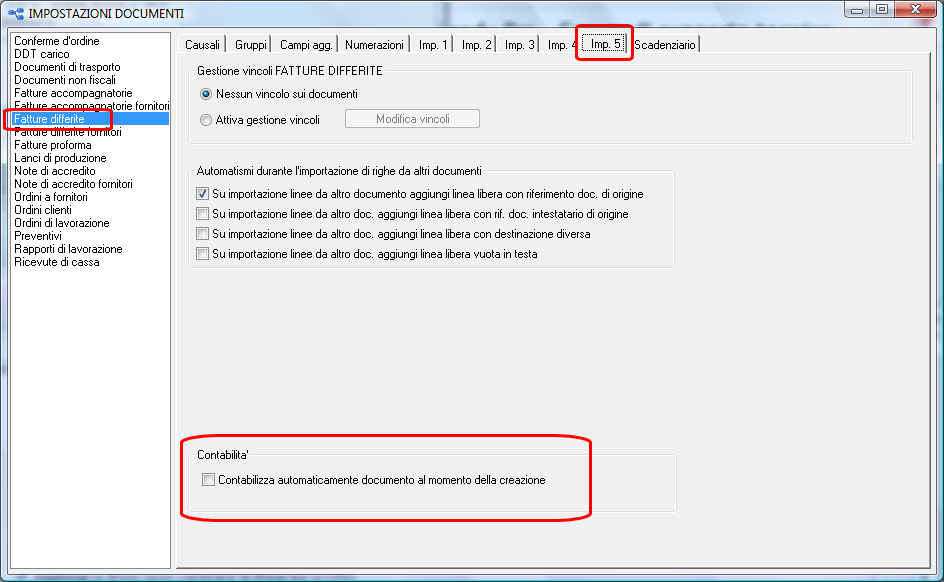Viewport: 944px width, 582px height.
Task: Select the Imp. 3 tab
Action: click(x=519, y=45)
